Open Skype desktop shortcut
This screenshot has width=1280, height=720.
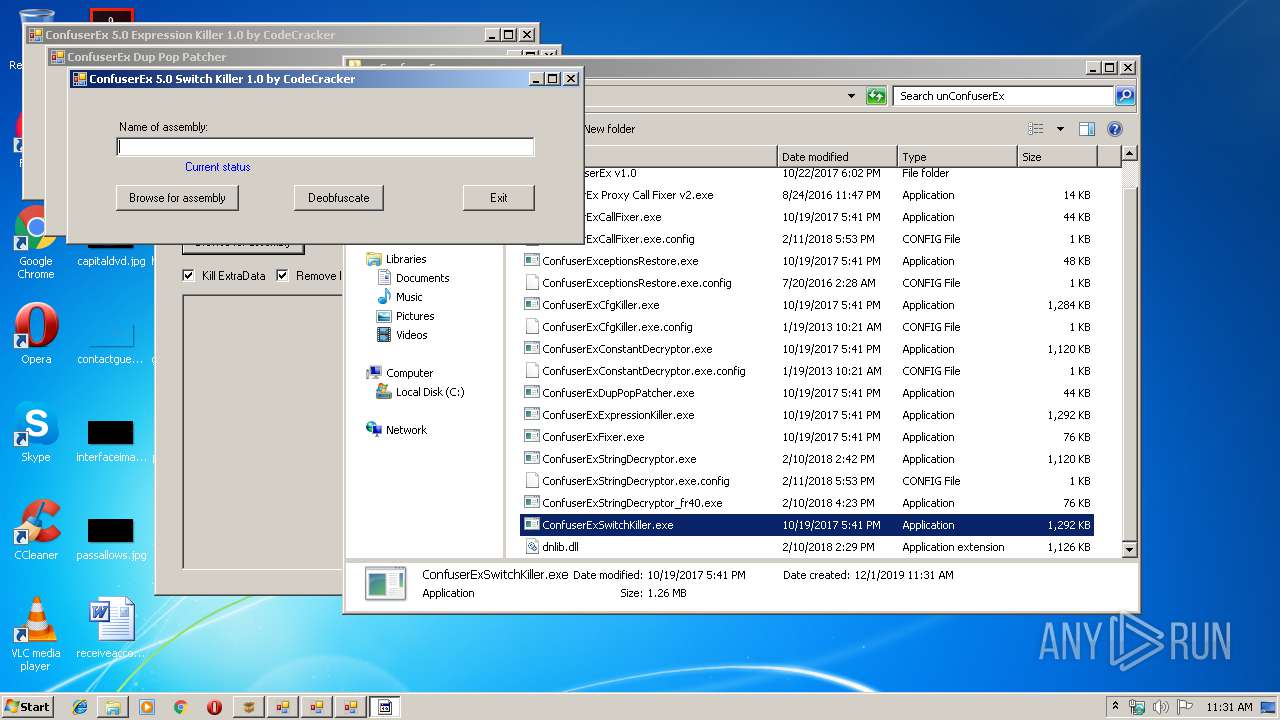point(35,433)
